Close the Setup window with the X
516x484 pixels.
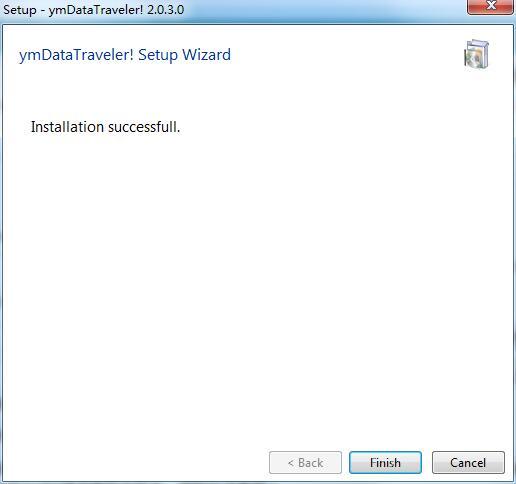coord(490,7)
